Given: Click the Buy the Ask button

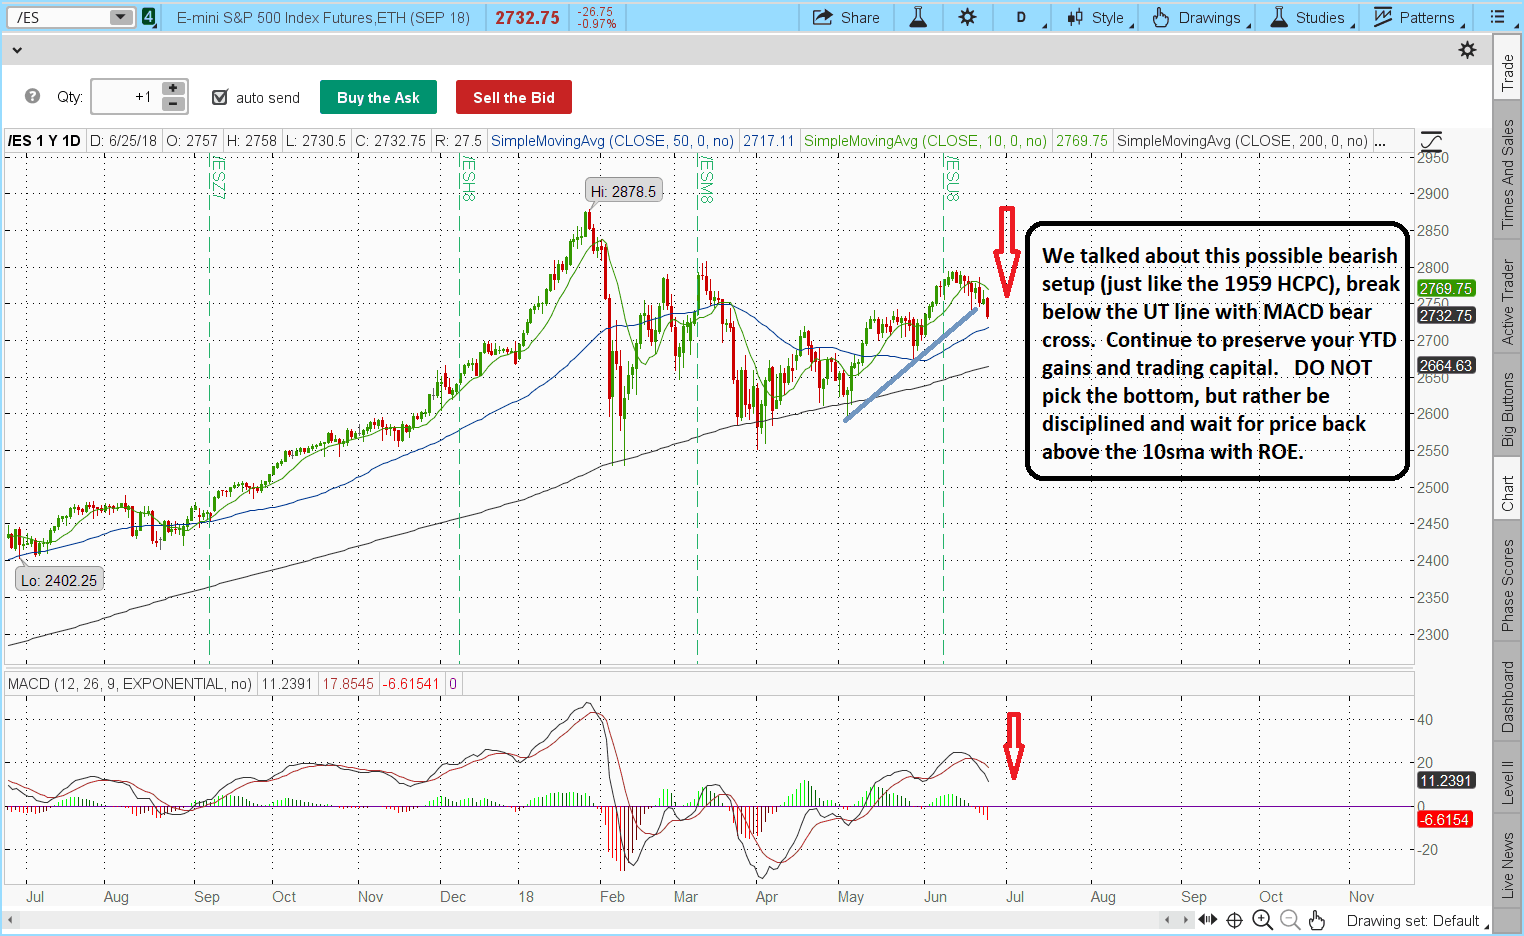Looking at the screenshot, I should (x=378, y=97).
